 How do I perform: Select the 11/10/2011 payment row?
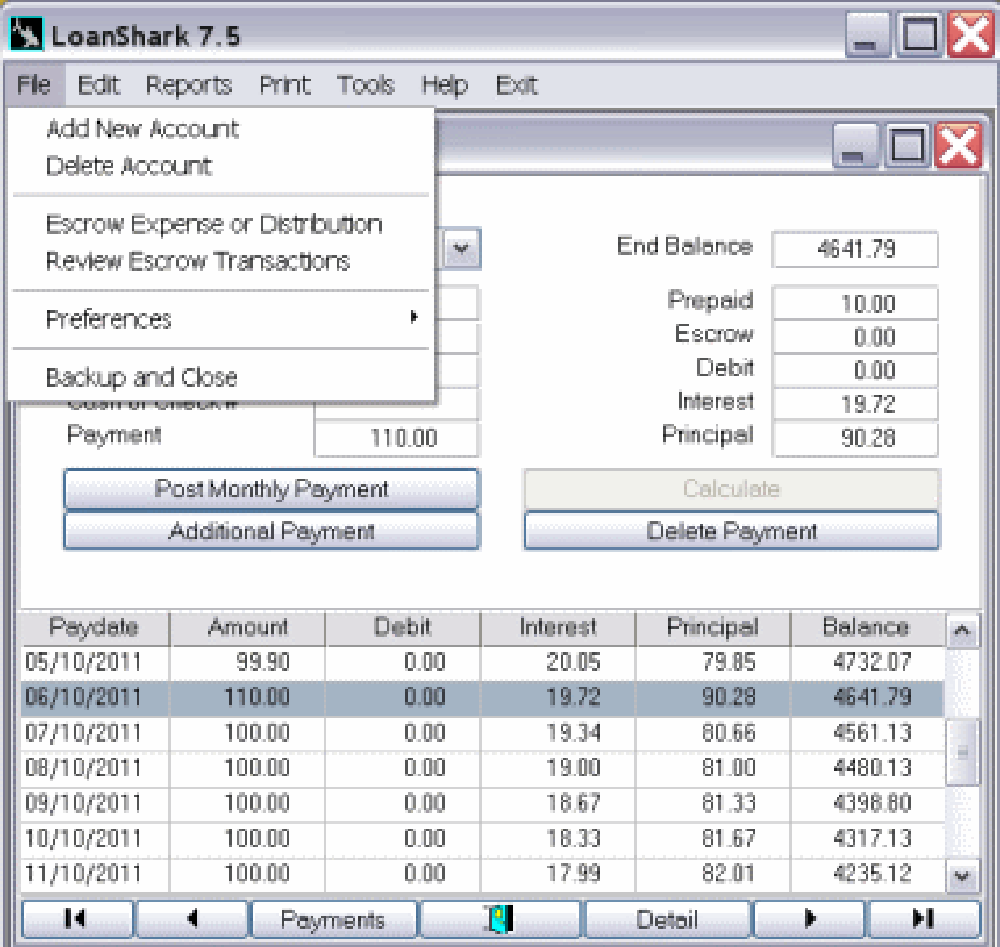tap(482, 874)
